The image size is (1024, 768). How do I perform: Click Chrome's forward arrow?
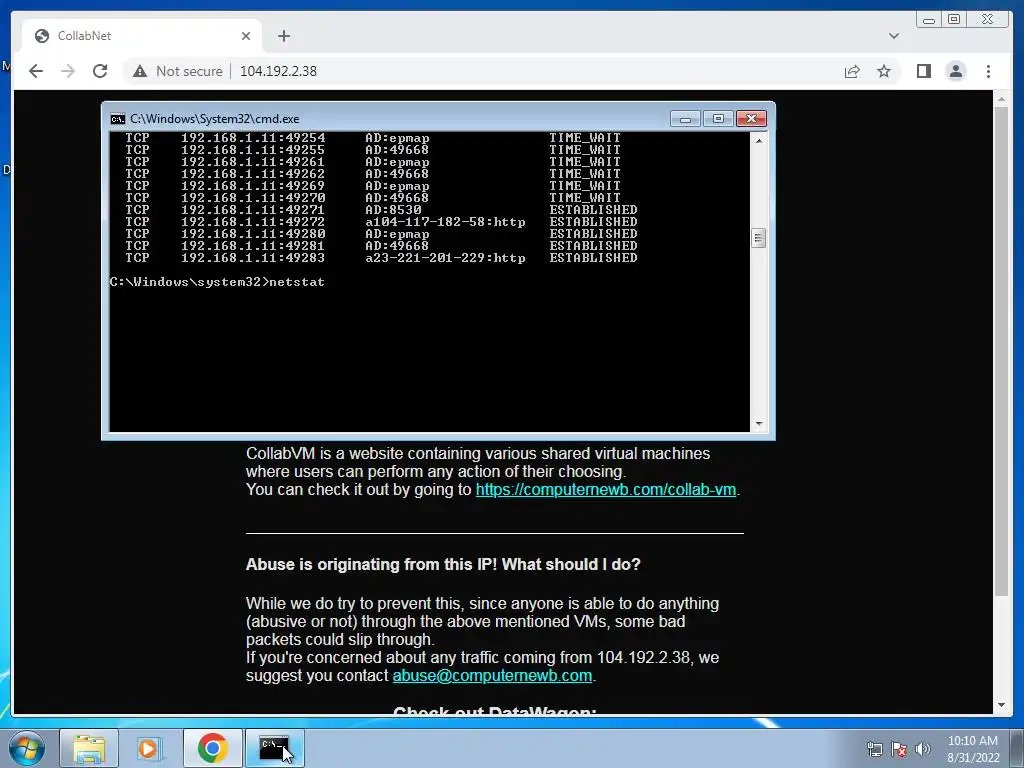(x=68, y=71)
